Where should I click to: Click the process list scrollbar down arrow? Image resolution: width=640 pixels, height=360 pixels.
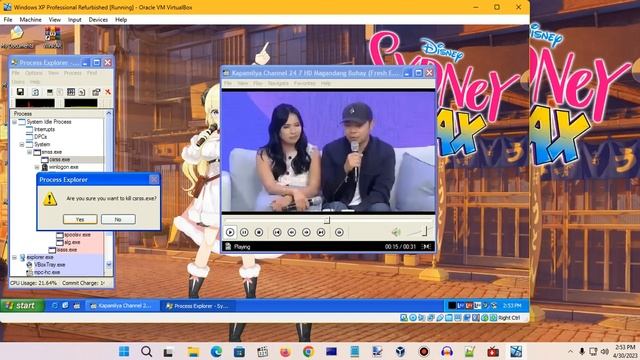point(109,264)
